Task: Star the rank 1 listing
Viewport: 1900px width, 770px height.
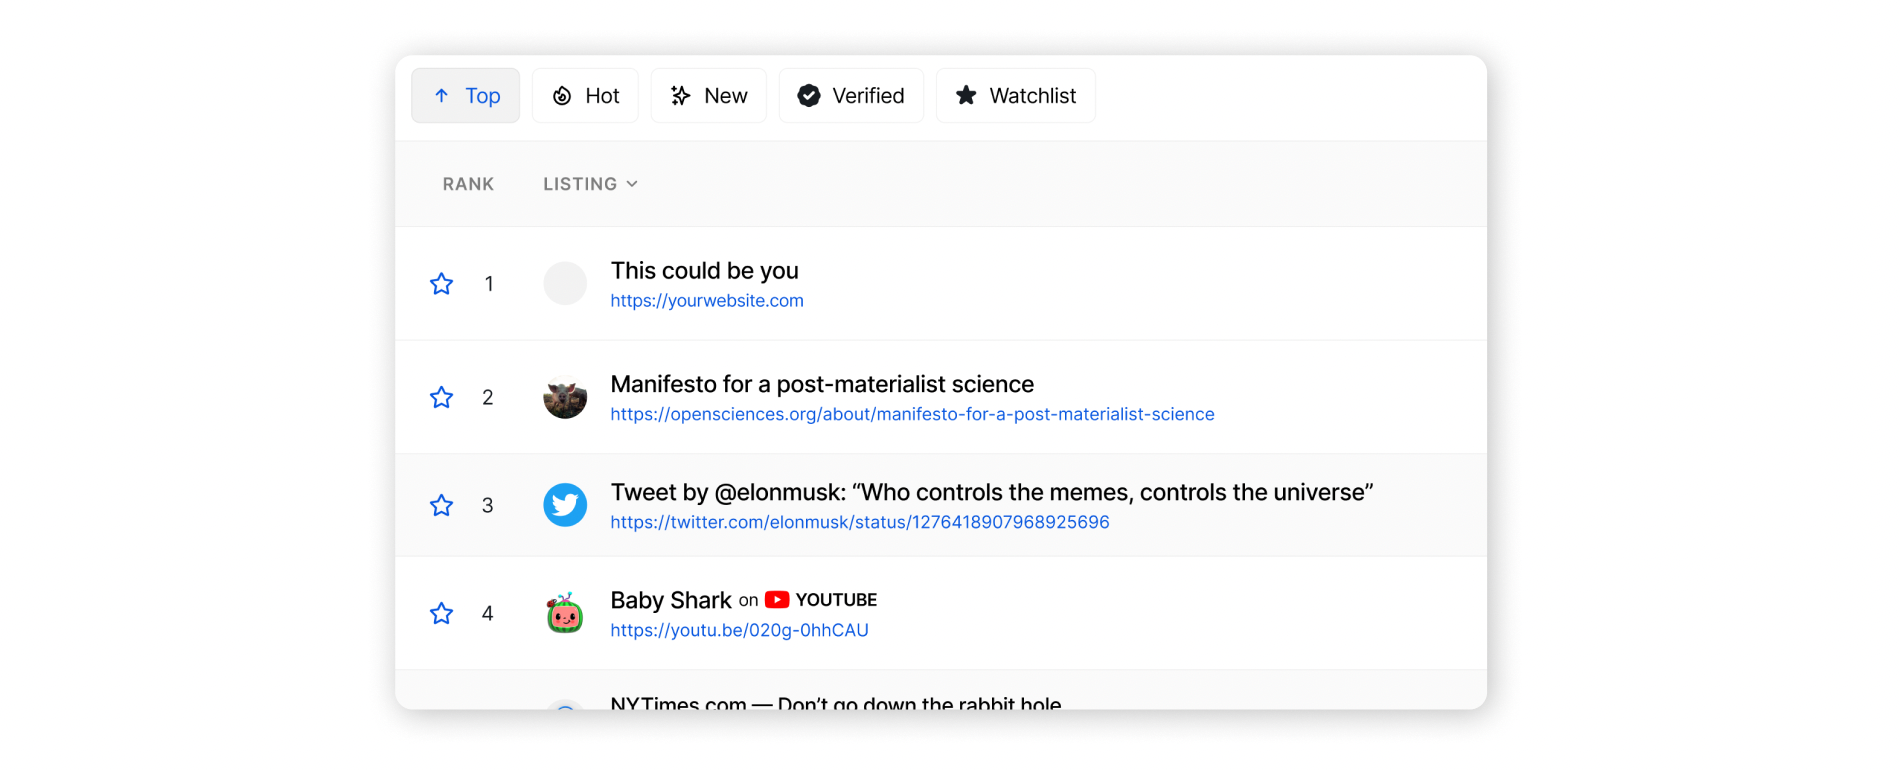Action: click(x=441, y=284)
